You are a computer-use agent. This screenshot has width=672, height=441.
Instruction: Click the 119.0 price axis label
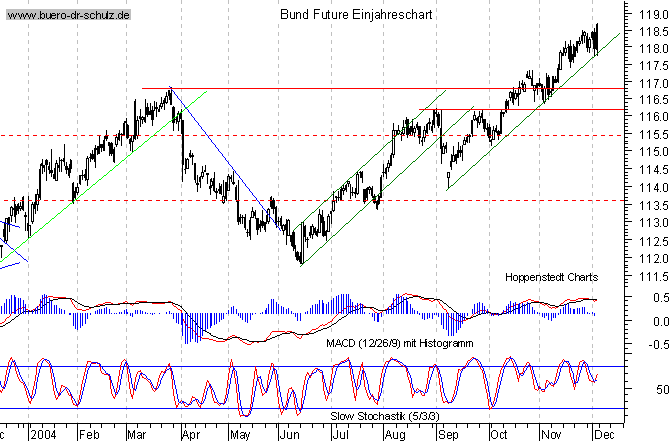click(x=652, y=17)
